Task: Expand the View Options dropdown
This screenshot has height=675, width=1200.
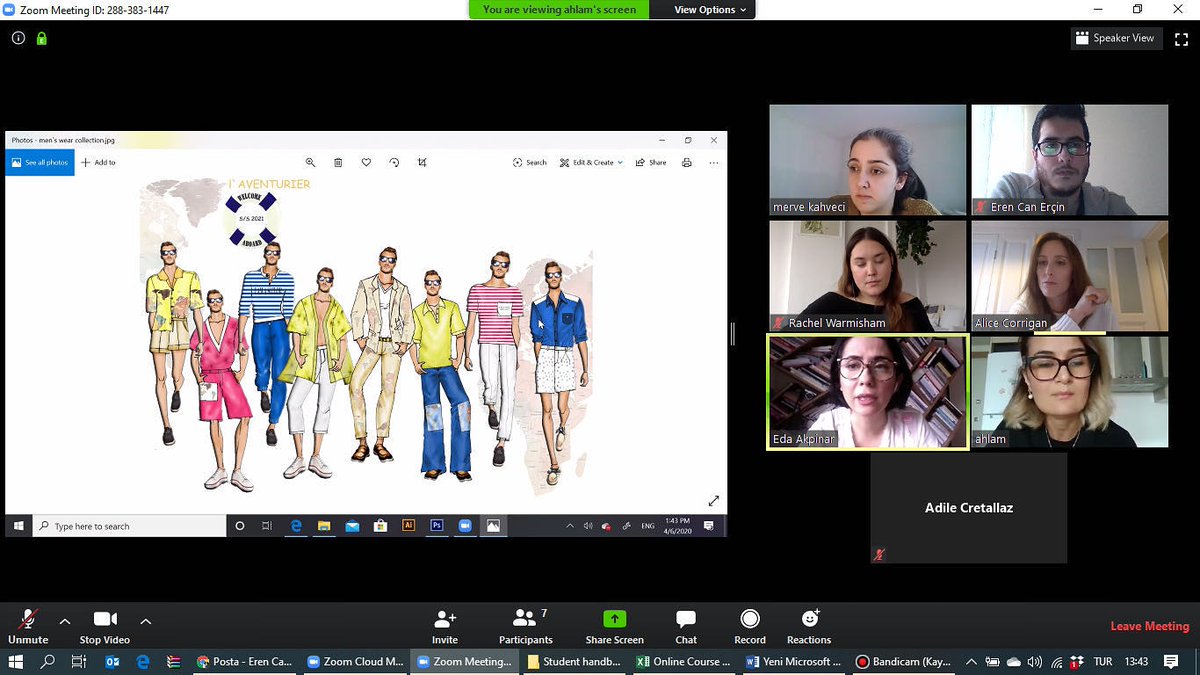Action: pos(710,10)
